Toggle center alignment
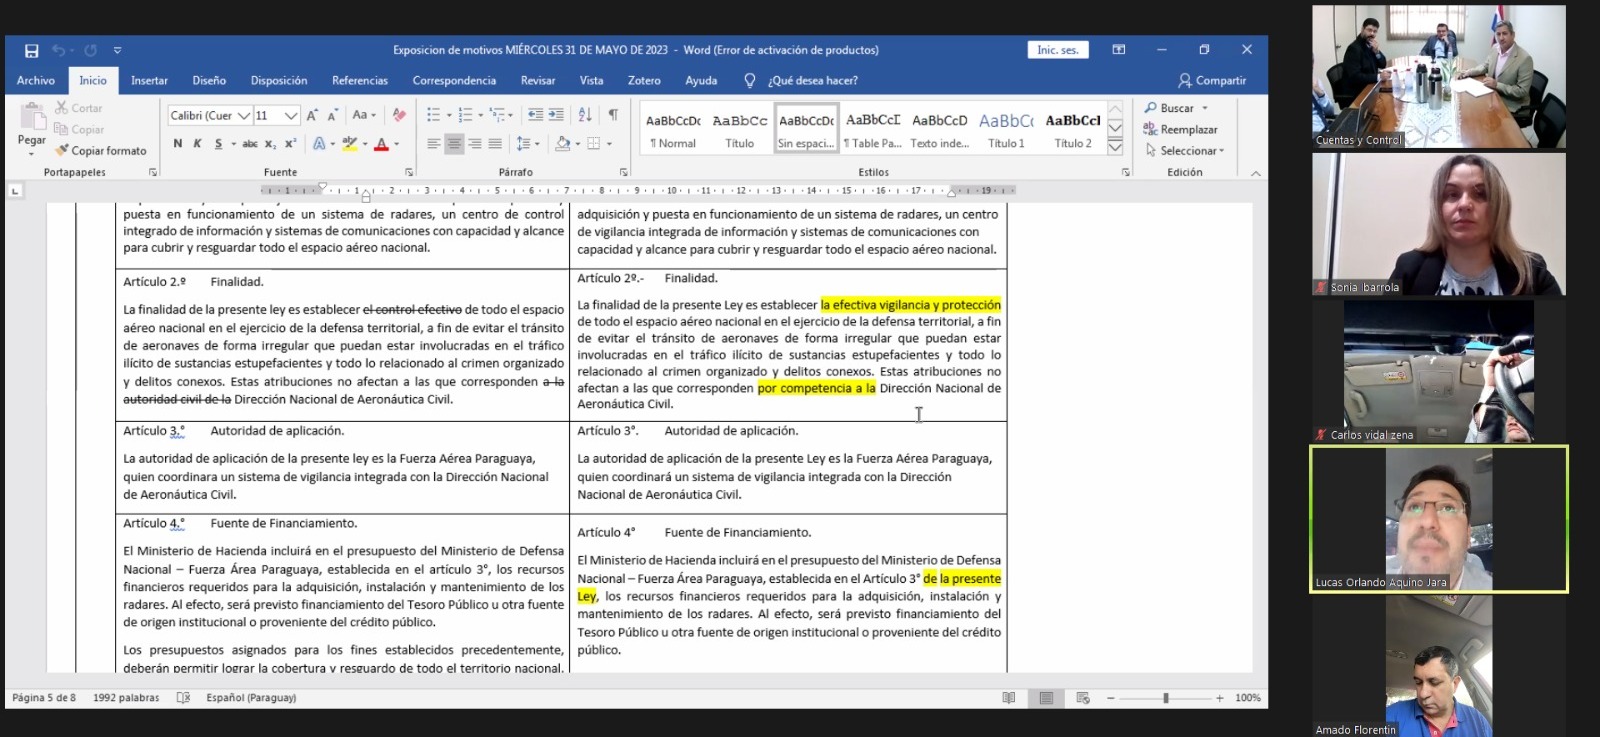1600x737 pixels. pyautogui.click(x=454, y=144)
